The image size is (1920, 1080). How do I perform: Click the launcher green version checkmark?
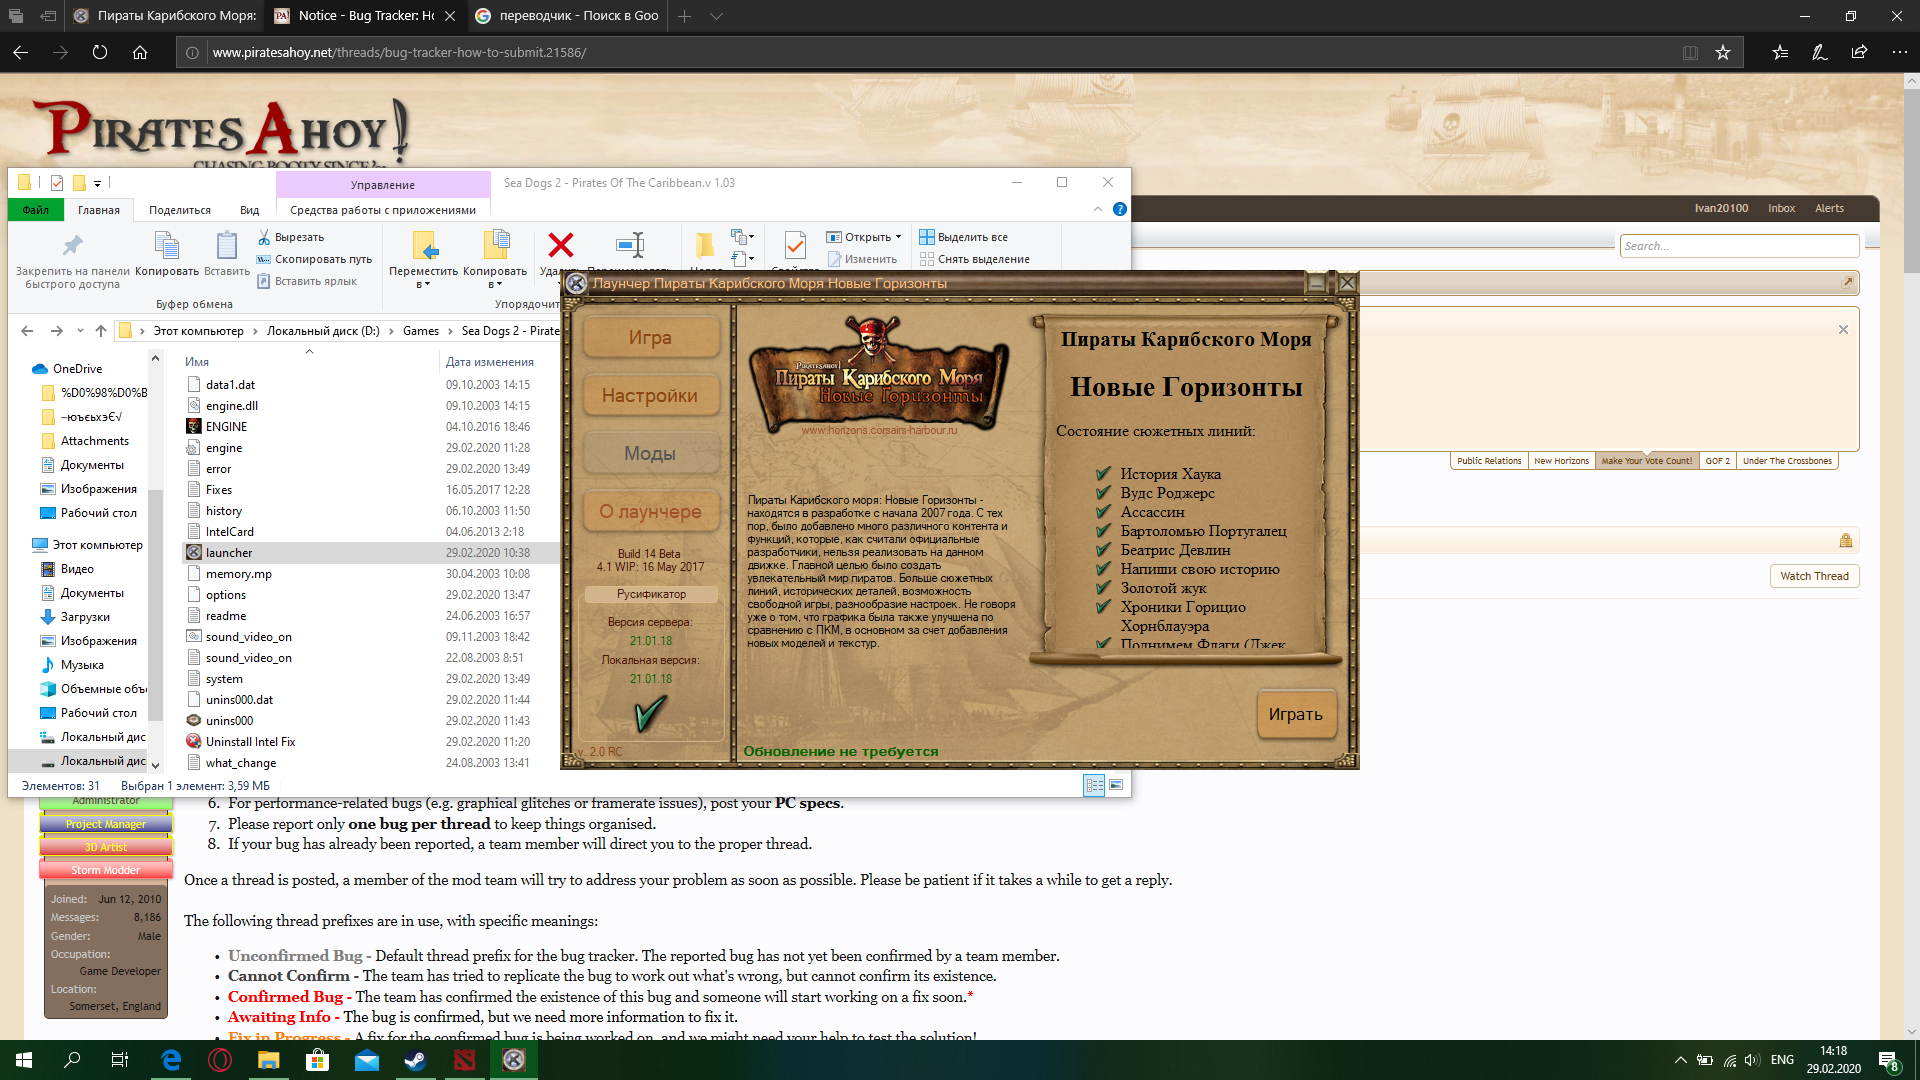pyautogui.click(x=650, y=712)
